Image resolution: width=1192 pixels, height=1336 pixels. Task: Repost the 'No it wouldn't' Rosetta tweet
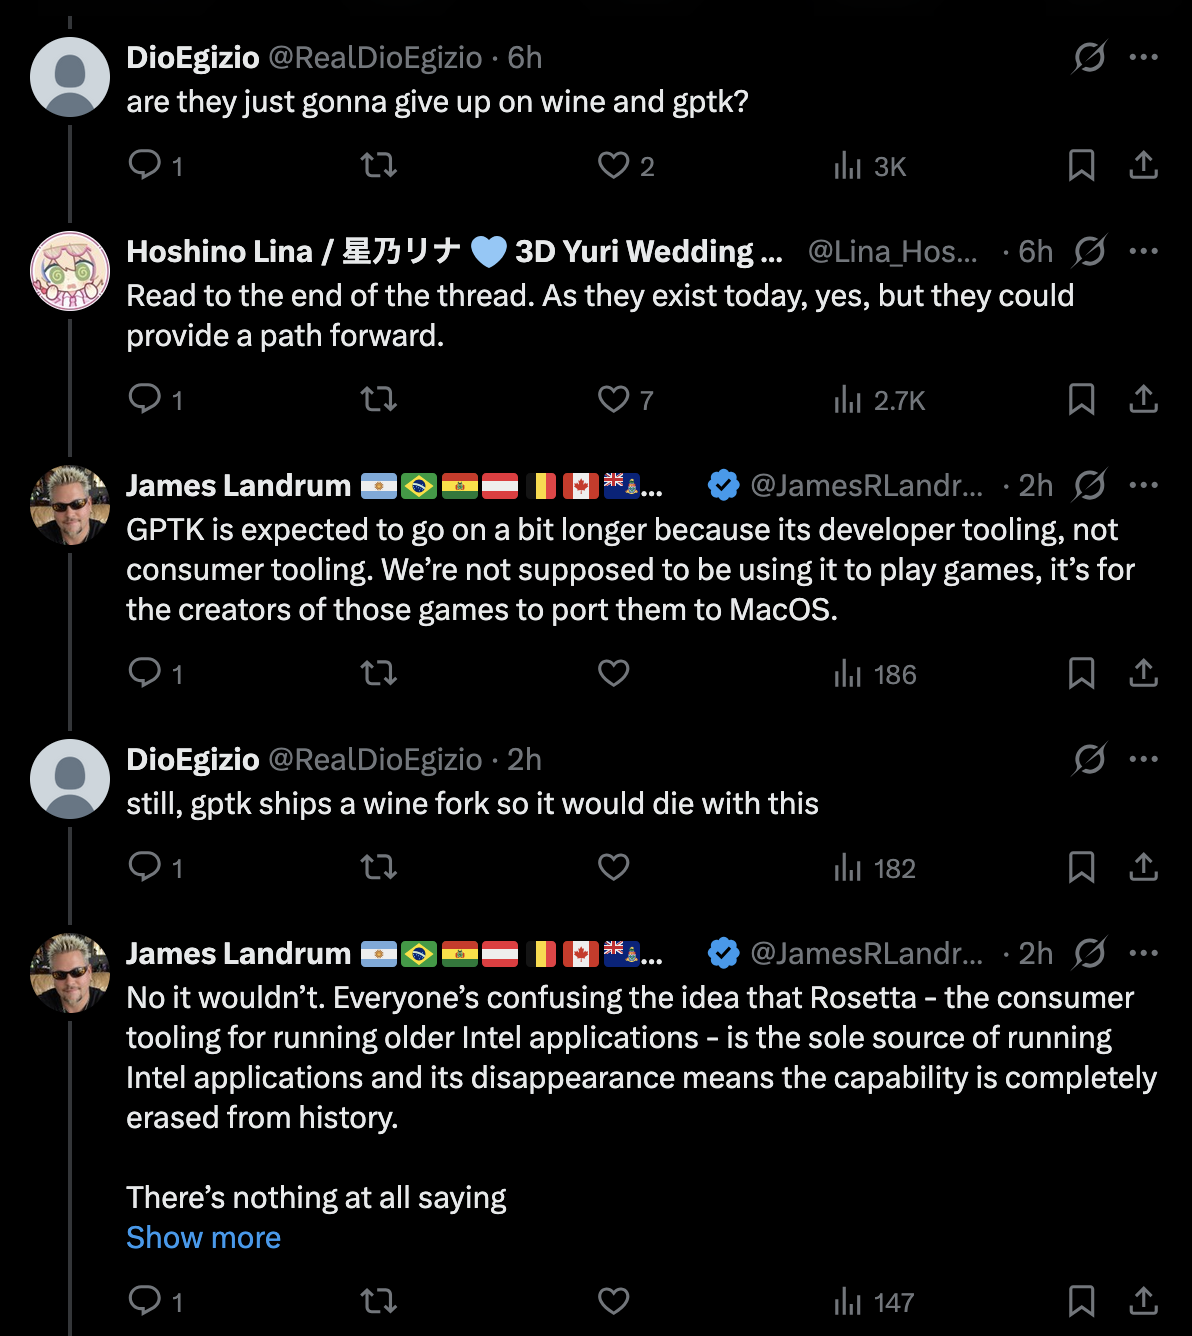[379, 1301]
